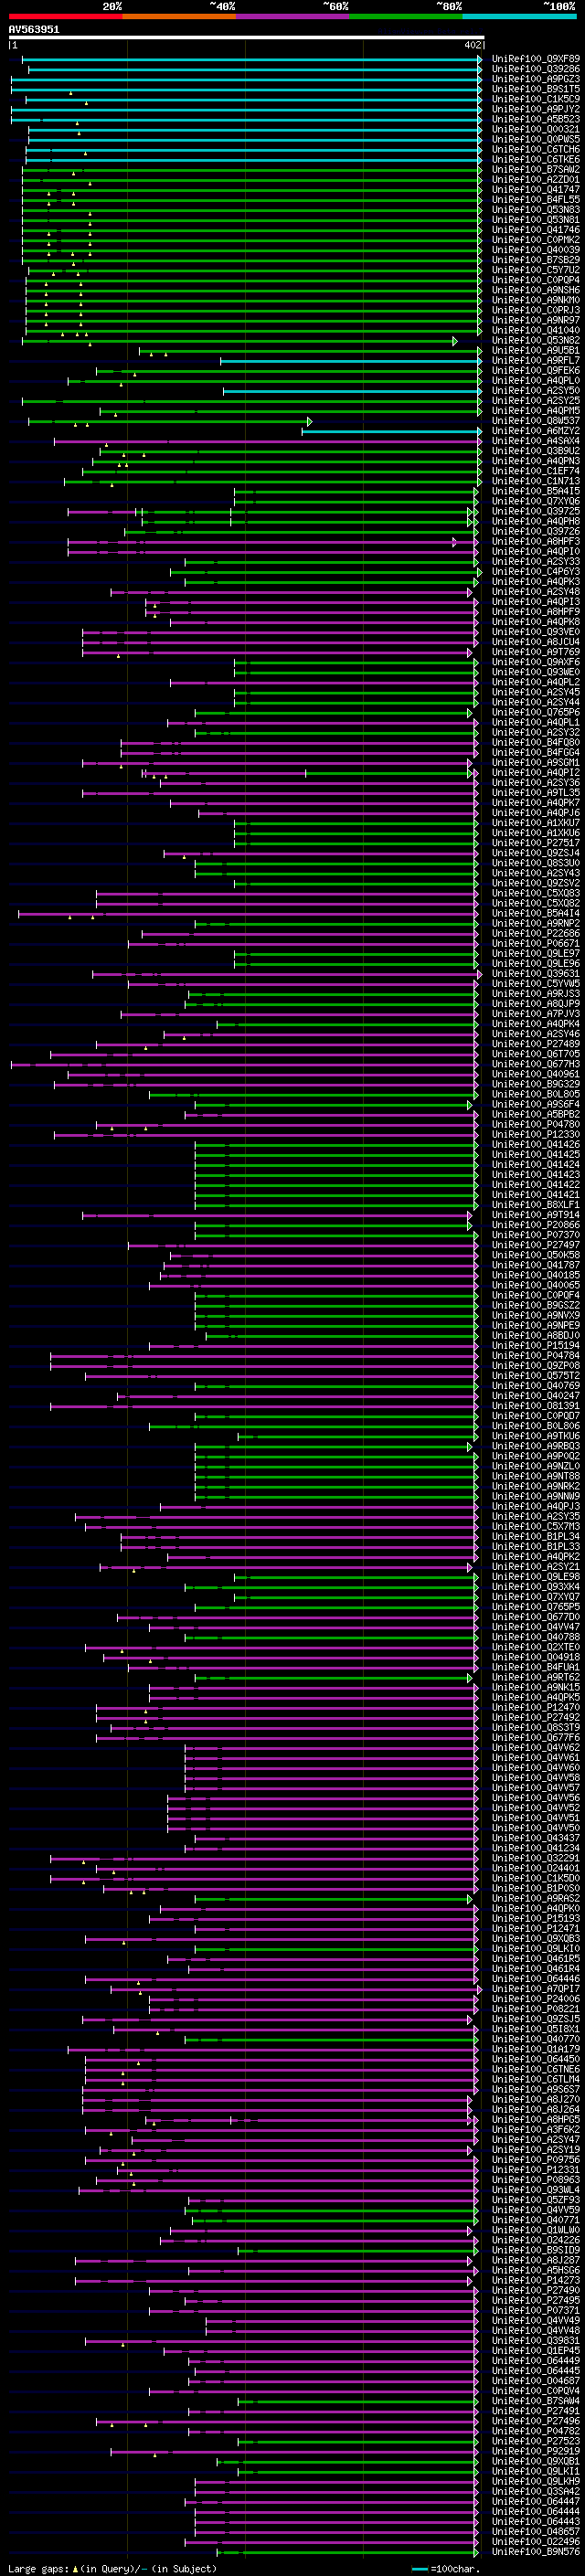Viewport: 585px width, 2576px height.
Task: Click the green alignment bar for UniRef100_B9N576
Action: pos(346,2554)
